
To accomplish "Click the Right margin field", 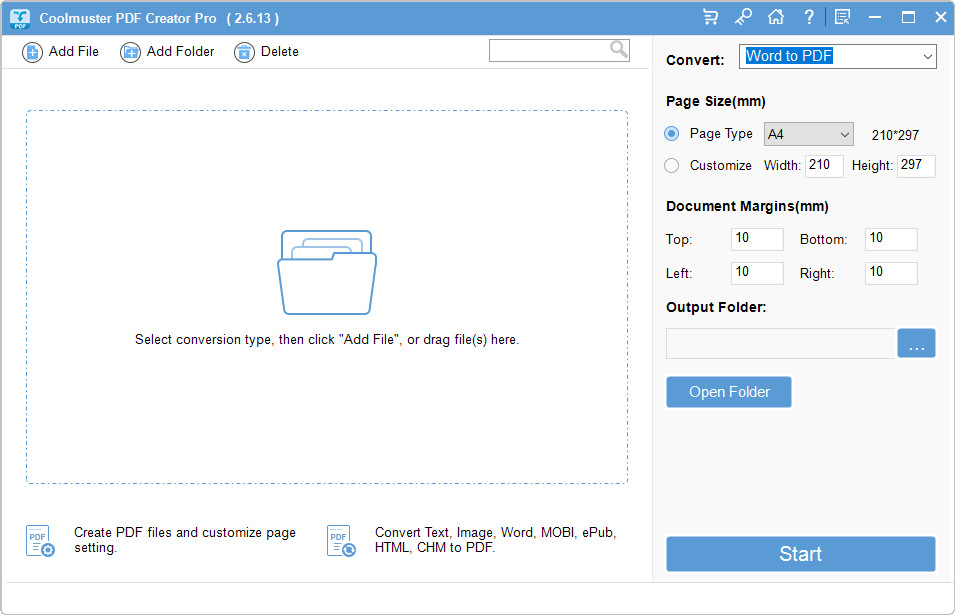I will point(891,273).
